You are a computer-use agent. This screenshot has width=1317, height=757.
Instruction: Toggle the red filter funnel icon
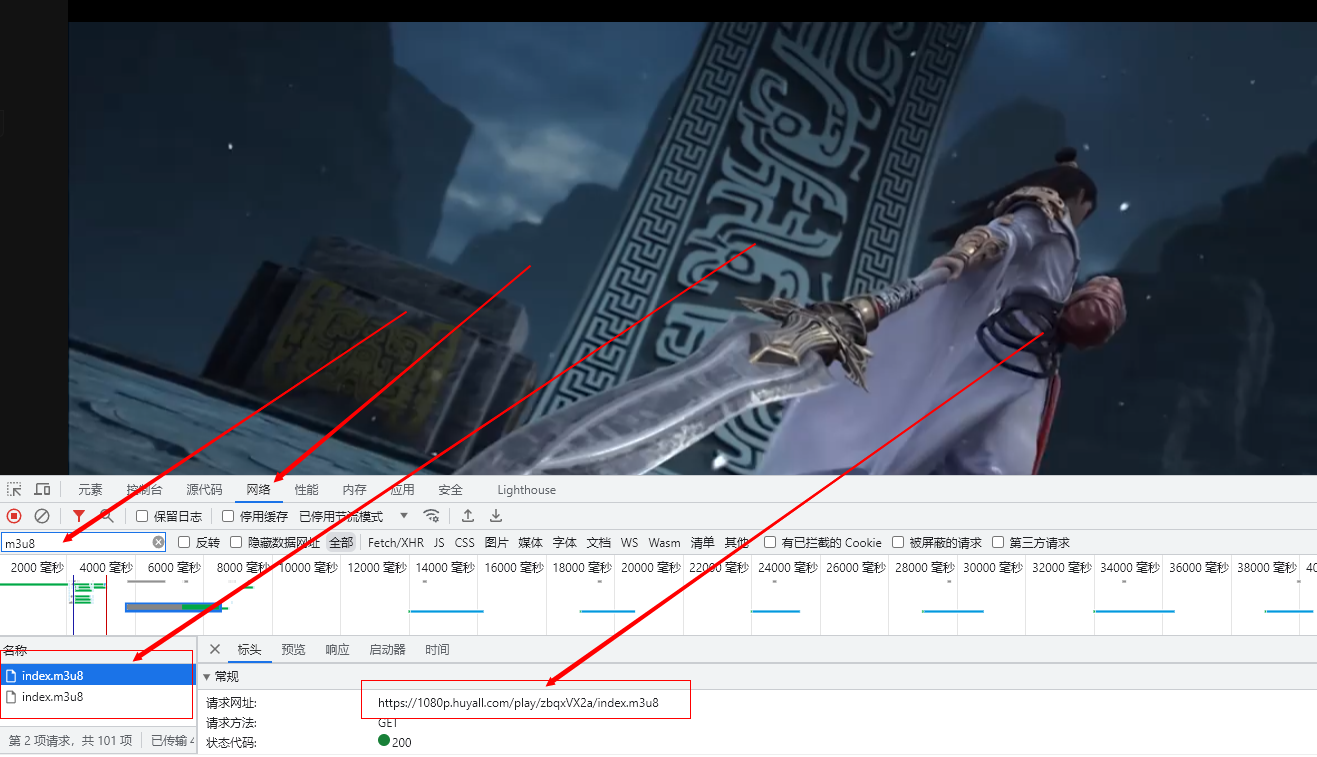point(79,516)
